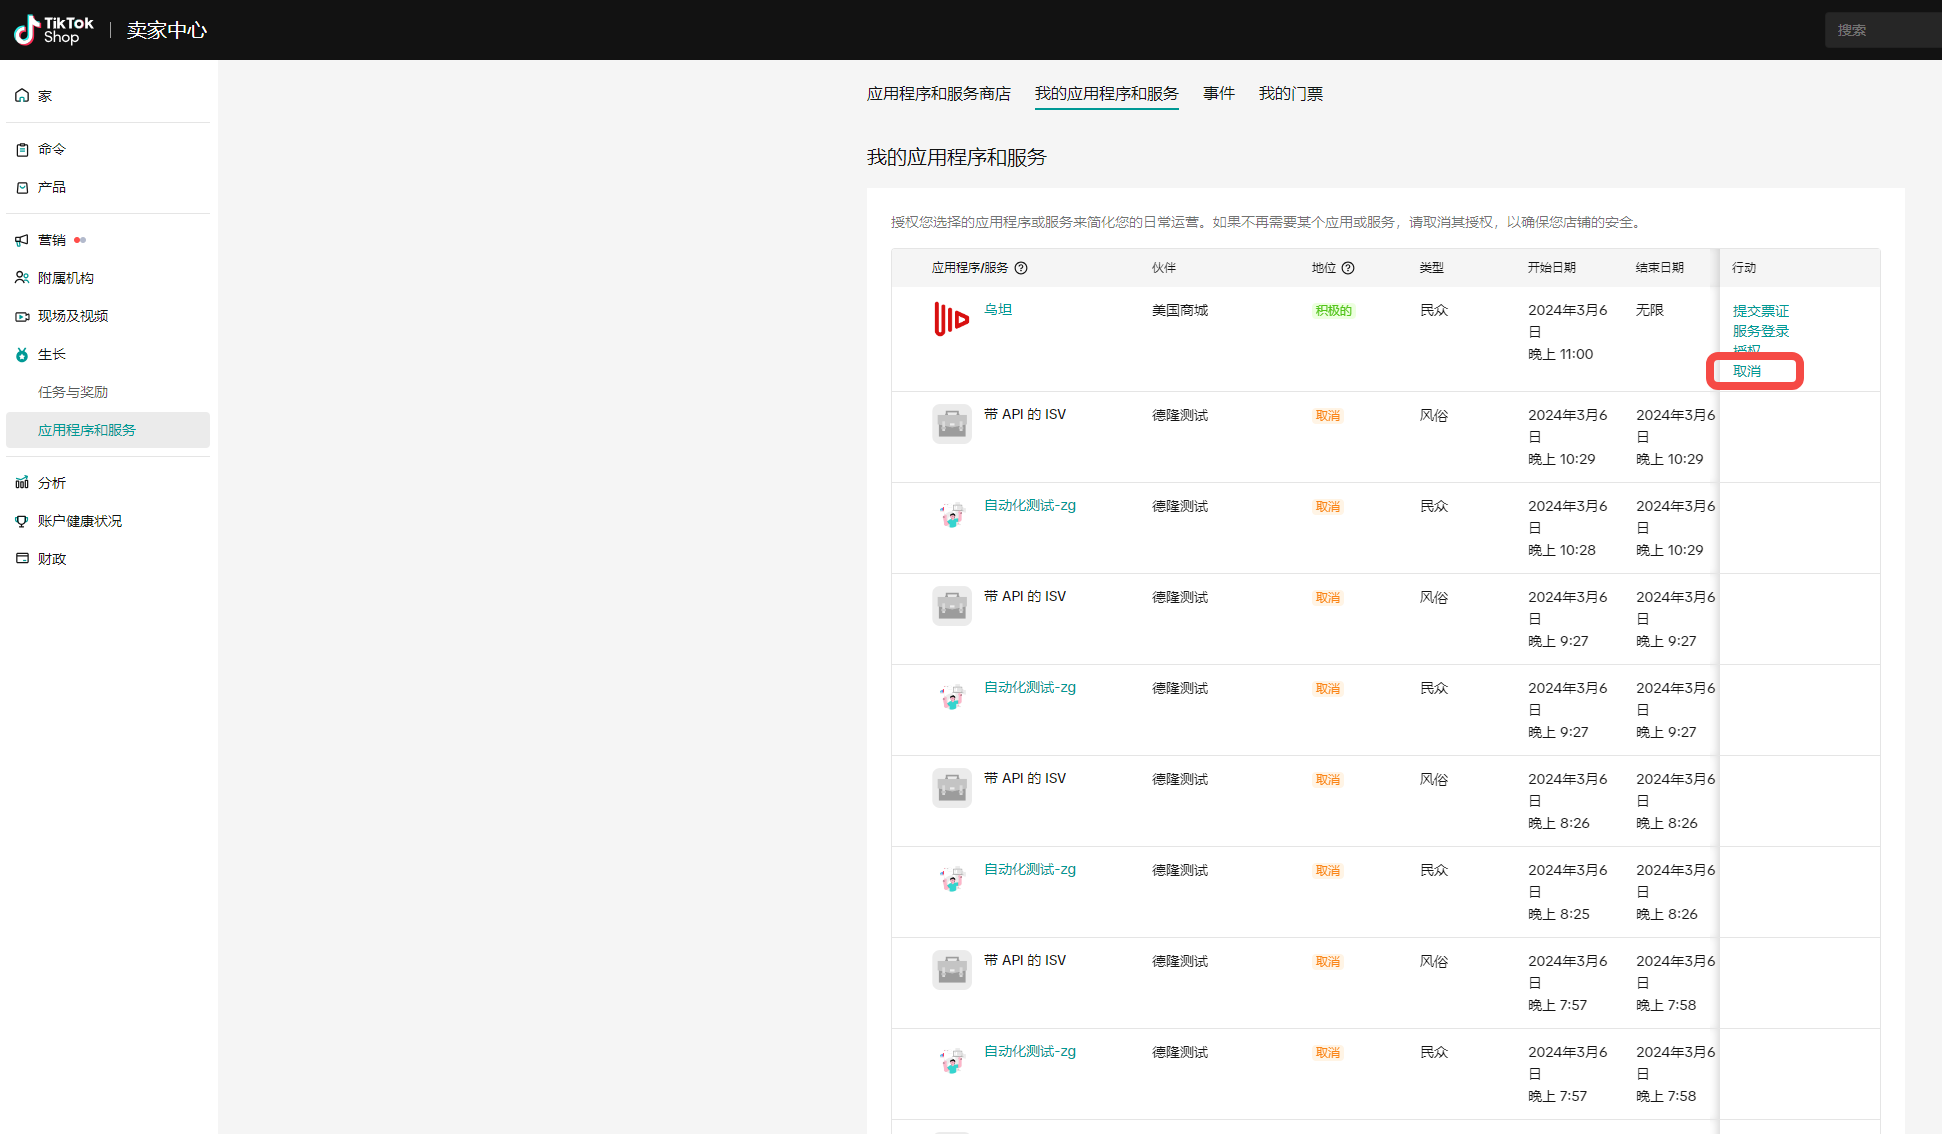The image size is (1942, 1134).
Task: Click help icon beside 应用程序/服务 header
Action: point(1021,268)
